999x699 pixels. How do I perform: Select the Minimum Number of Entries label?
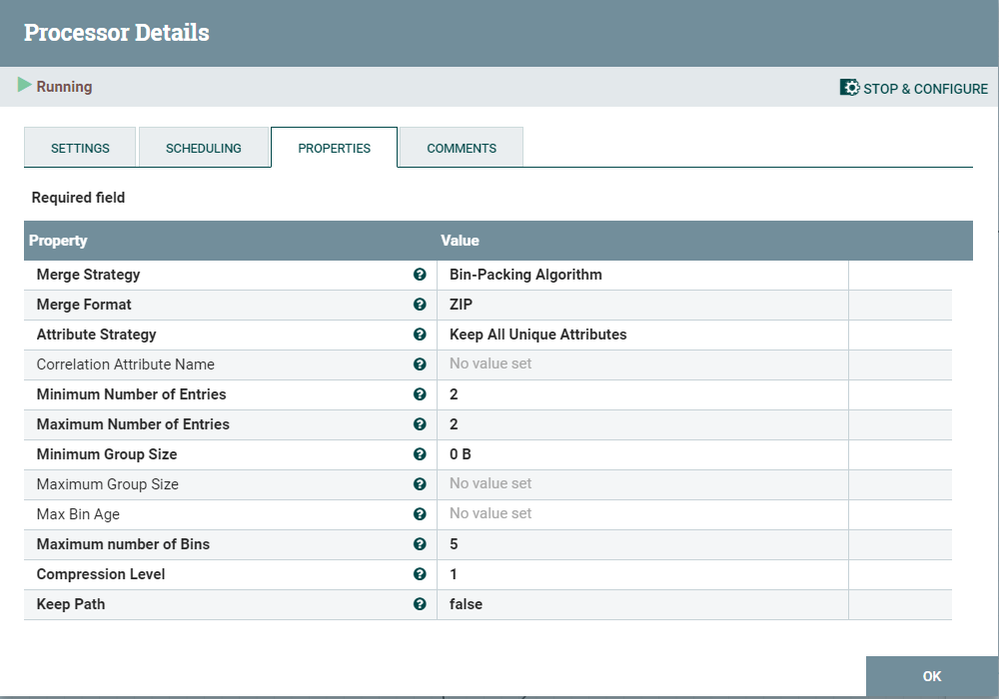(131, 394)
